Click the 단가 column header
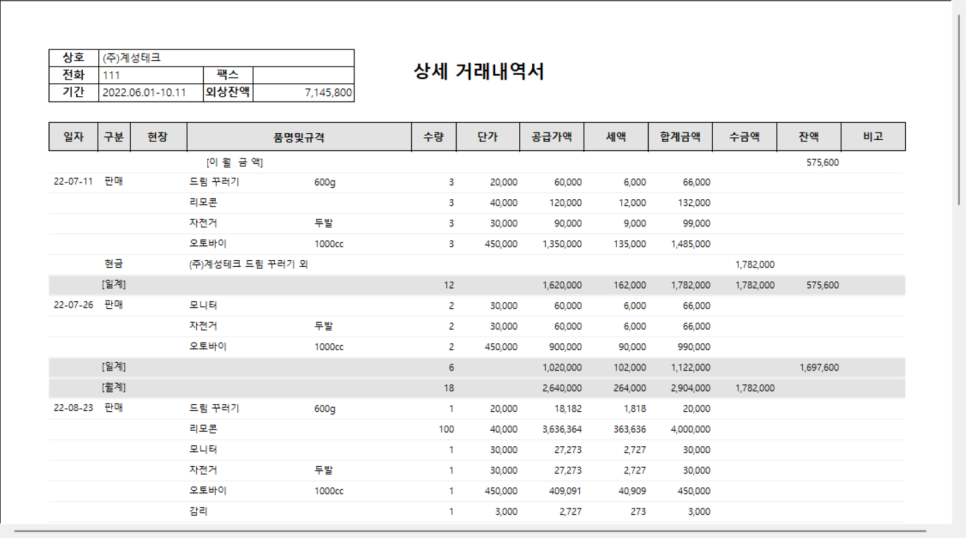This screenshot has width=966, height=538. click(x=488, y=137)
